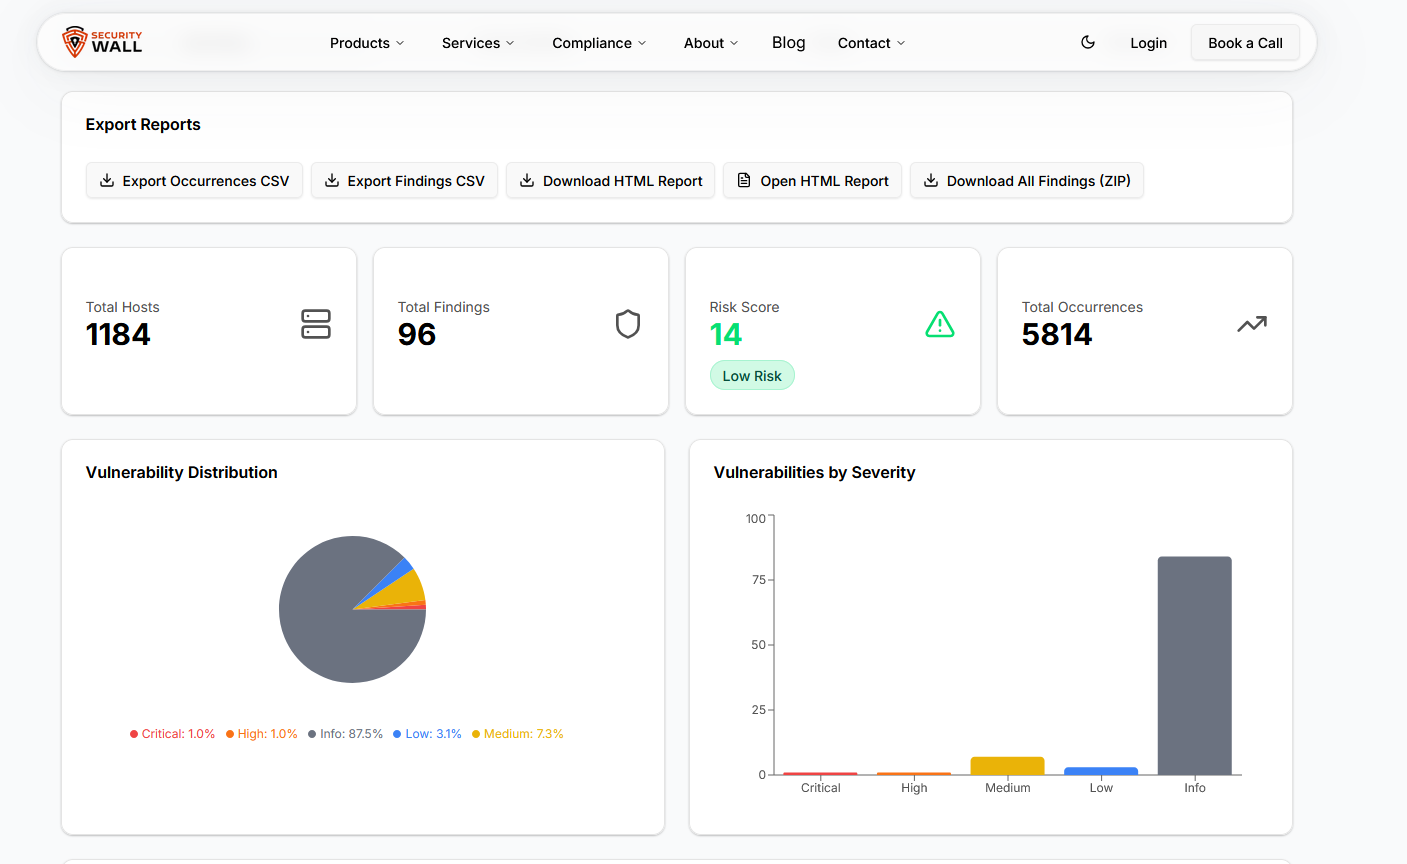Expand the Compliance navigation dropdown
This screenshot has width=1407, height=864.
click(599, 43)
